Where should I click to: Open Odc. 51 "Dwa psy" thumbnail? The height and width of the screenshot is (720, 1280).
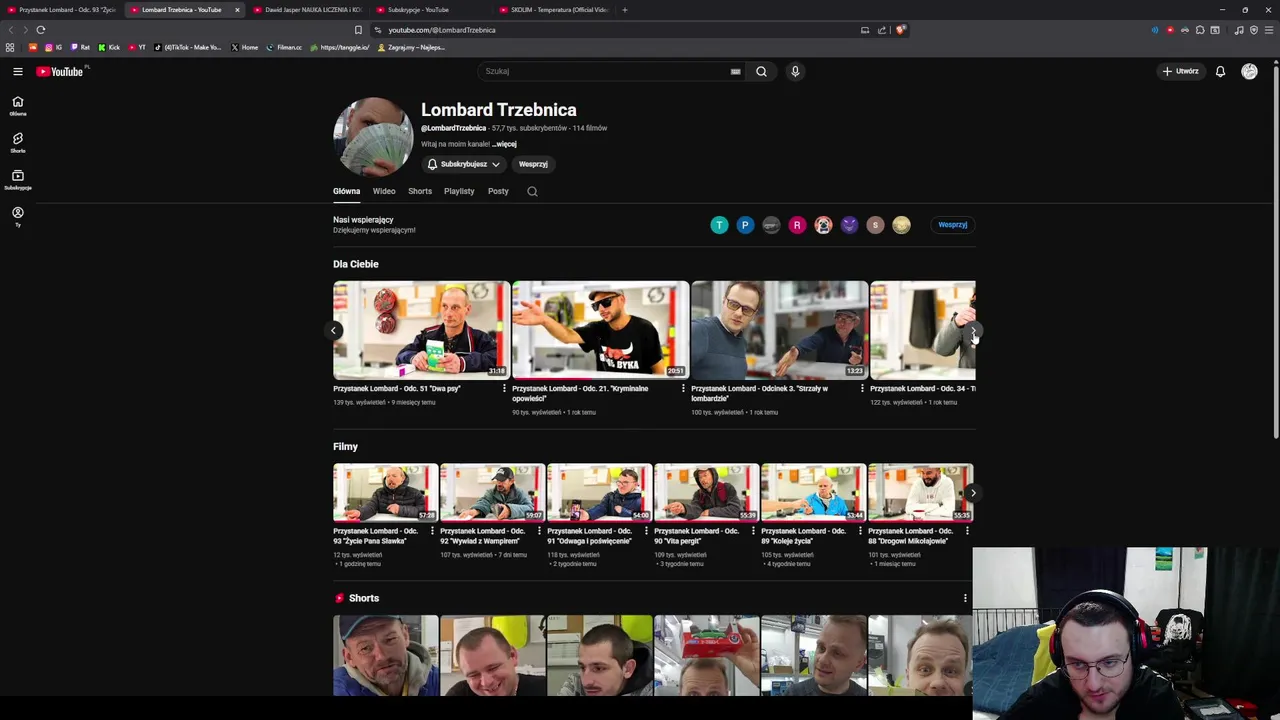pos(421,330)
